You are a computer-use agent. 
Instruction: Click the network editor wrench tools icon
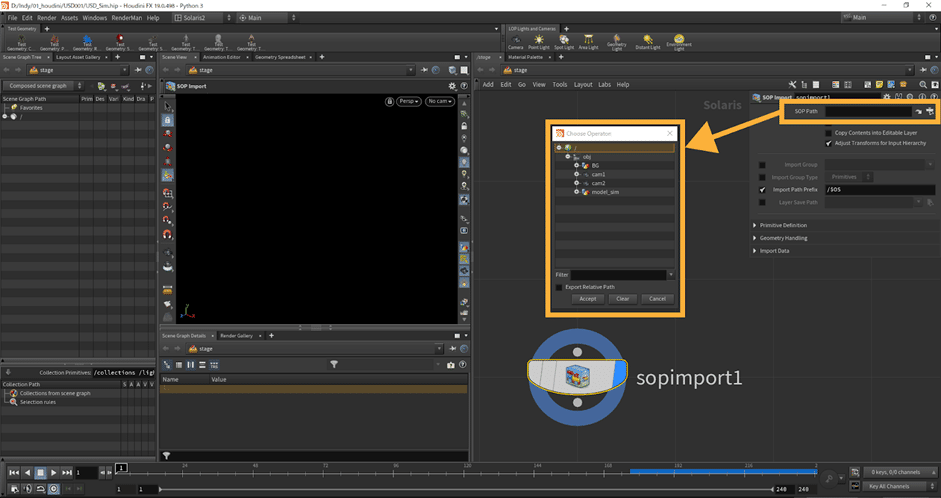[x=792, y=85]
